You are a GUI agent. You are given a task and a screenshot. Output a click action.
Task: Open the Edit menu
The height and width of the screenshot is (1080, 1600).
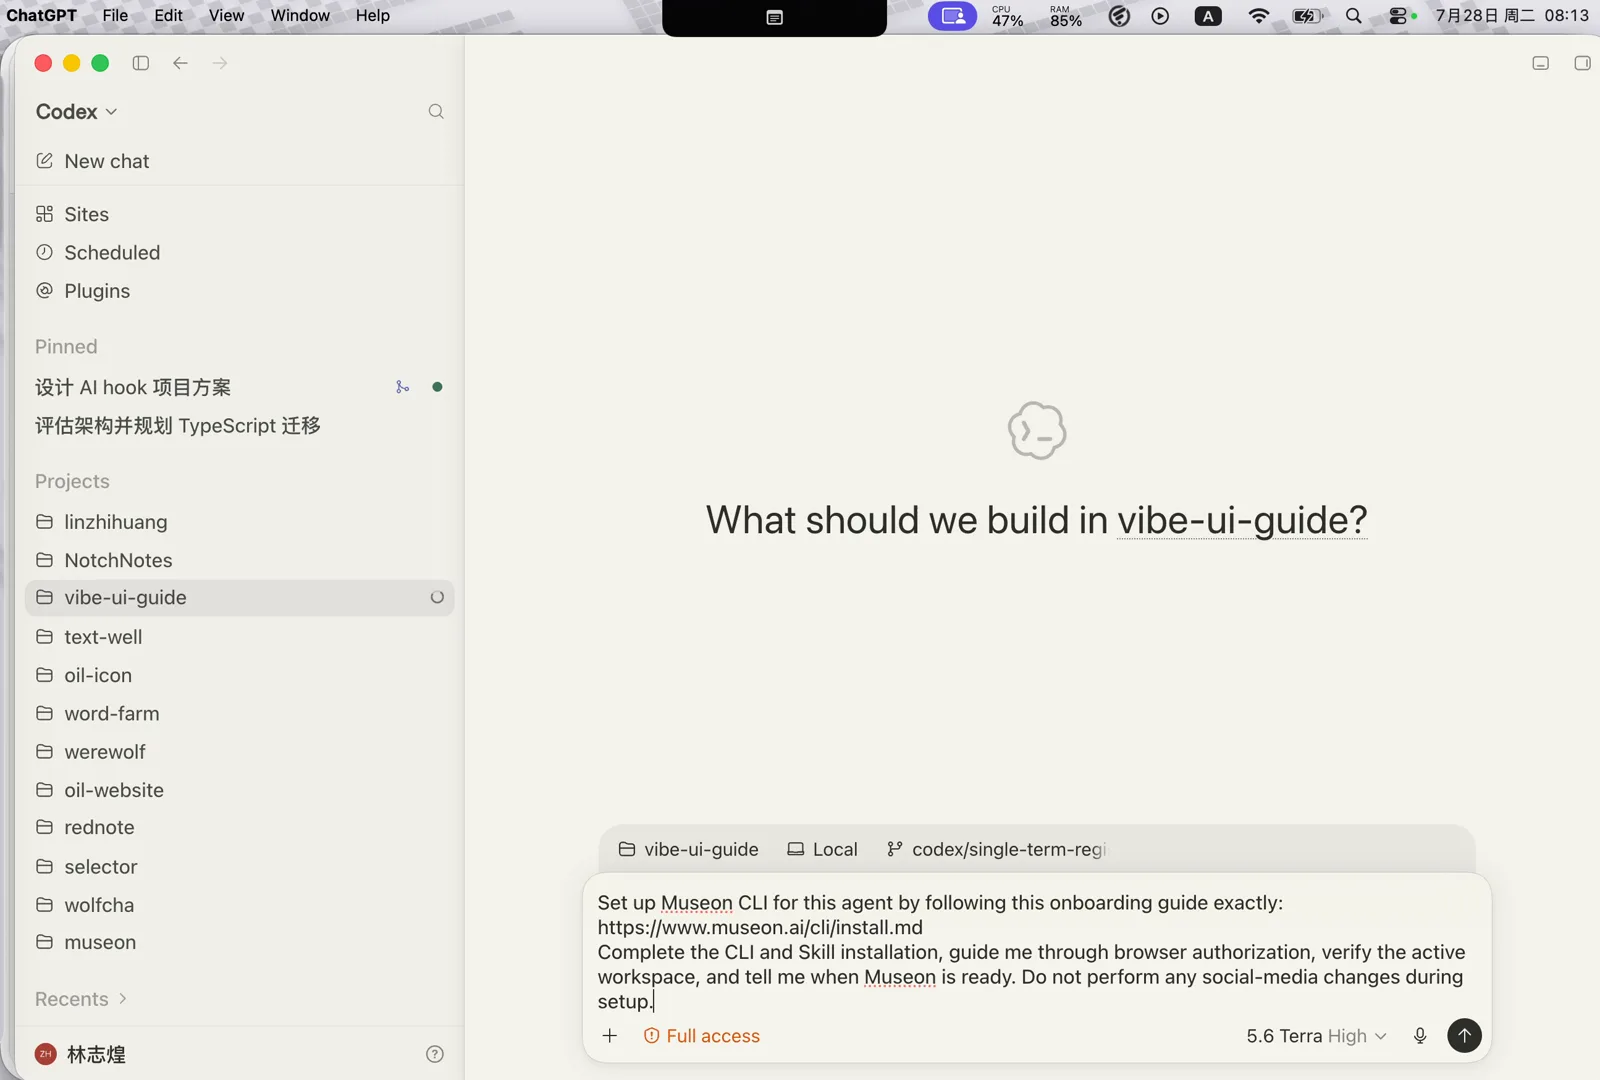(168, 16)
